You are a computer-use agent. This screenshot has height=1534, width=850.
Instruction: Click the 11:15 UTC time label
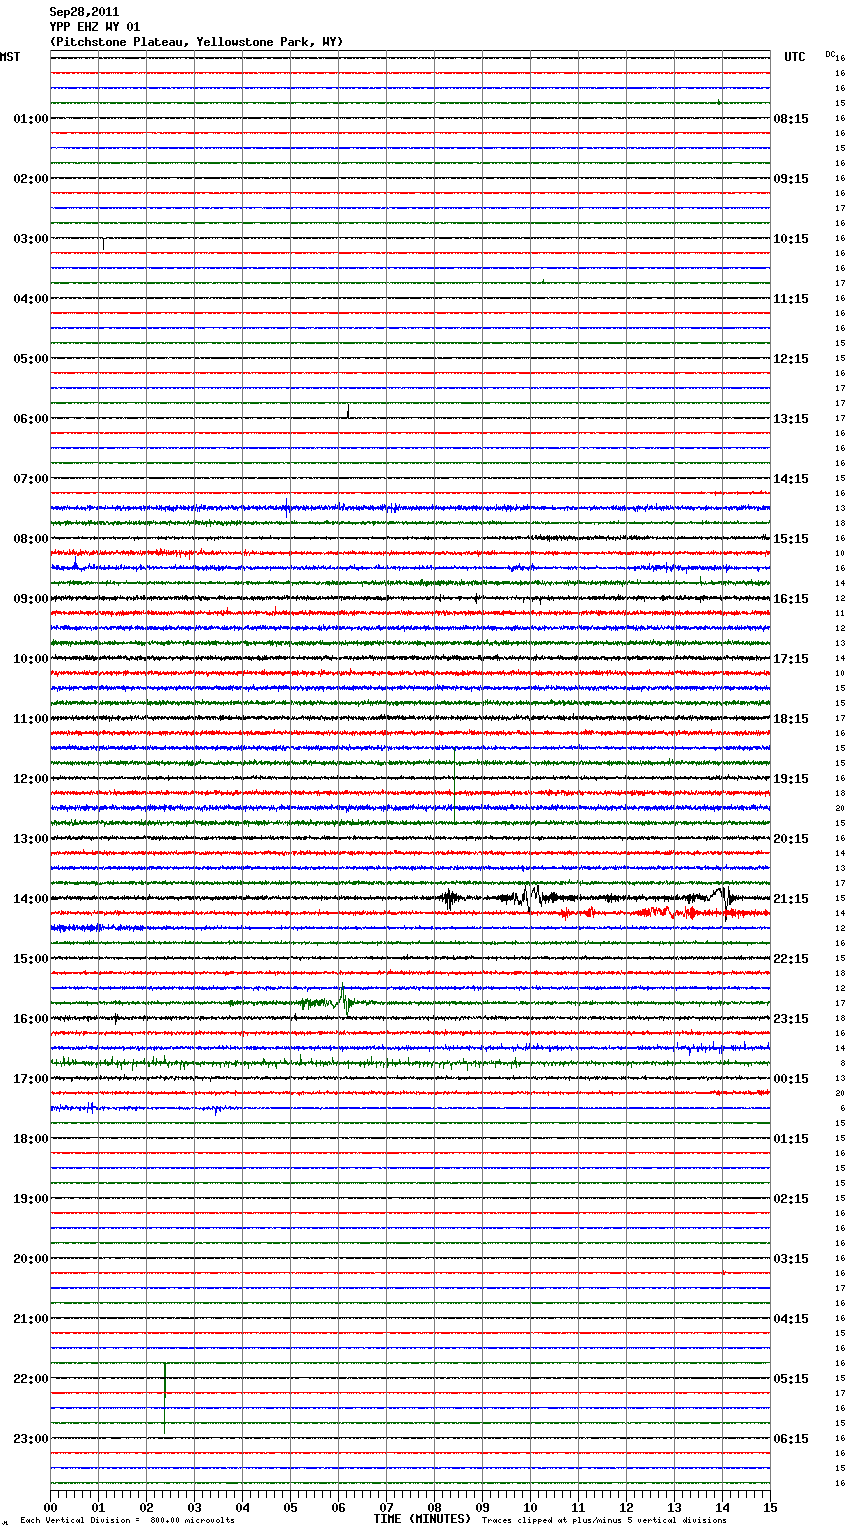pyautogui.click(x=791, y=299)
